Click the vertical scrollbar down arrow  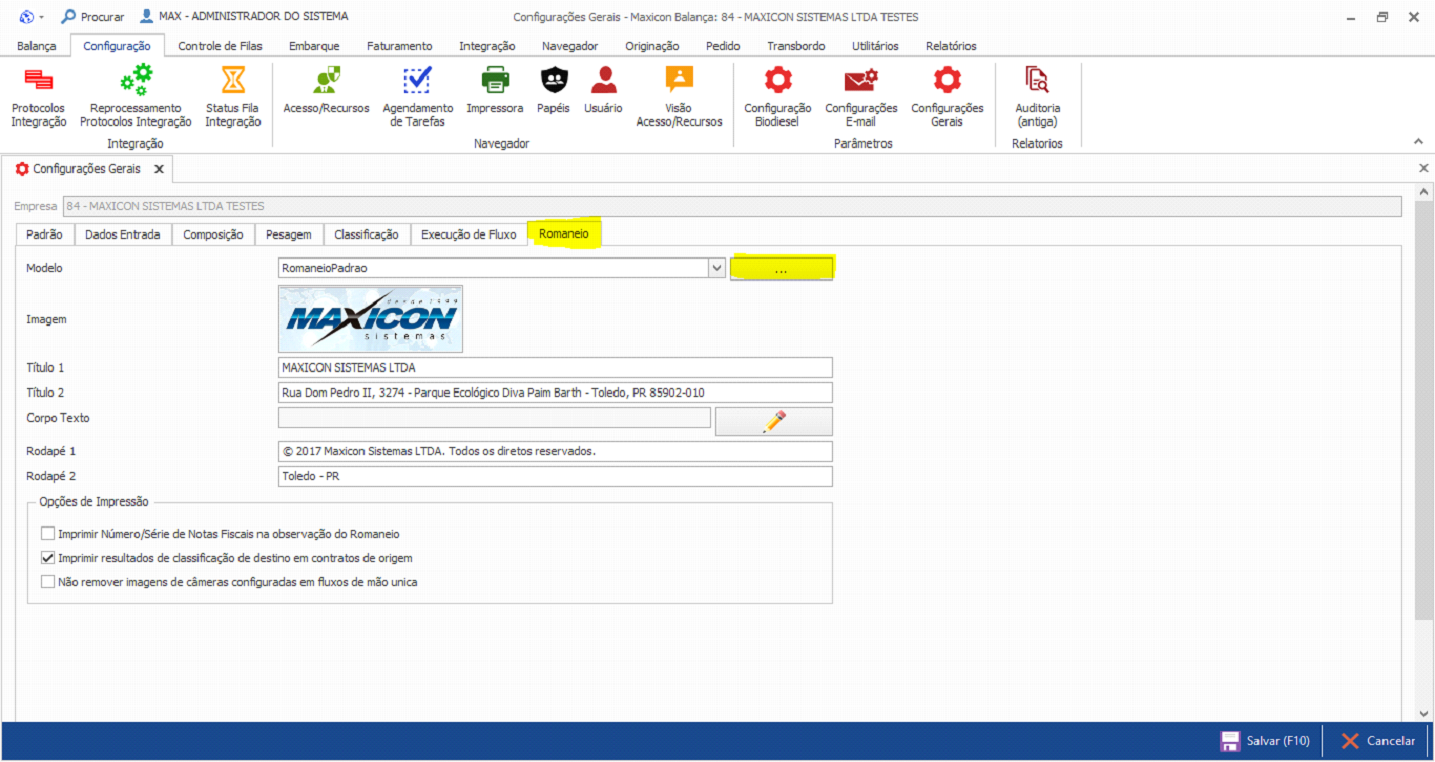pyautogui.click(x=1424, y=713)
